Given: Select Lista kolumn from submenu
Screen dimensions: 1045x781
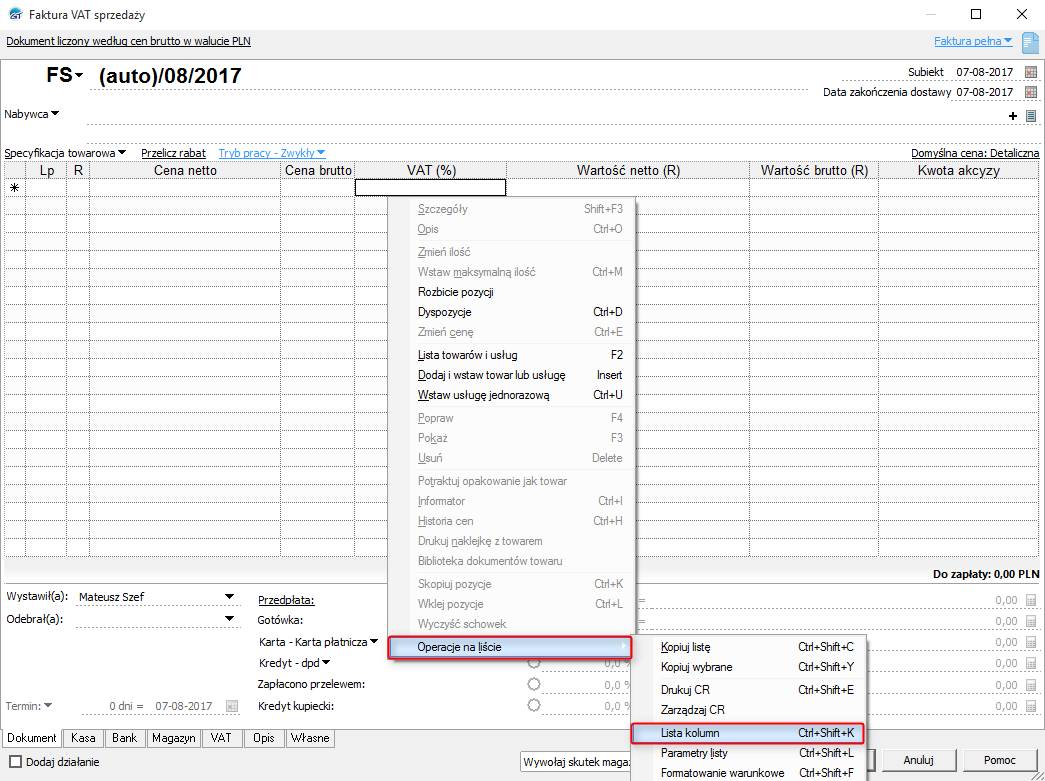Looking at the screenshot, I should tap(747, 733).
